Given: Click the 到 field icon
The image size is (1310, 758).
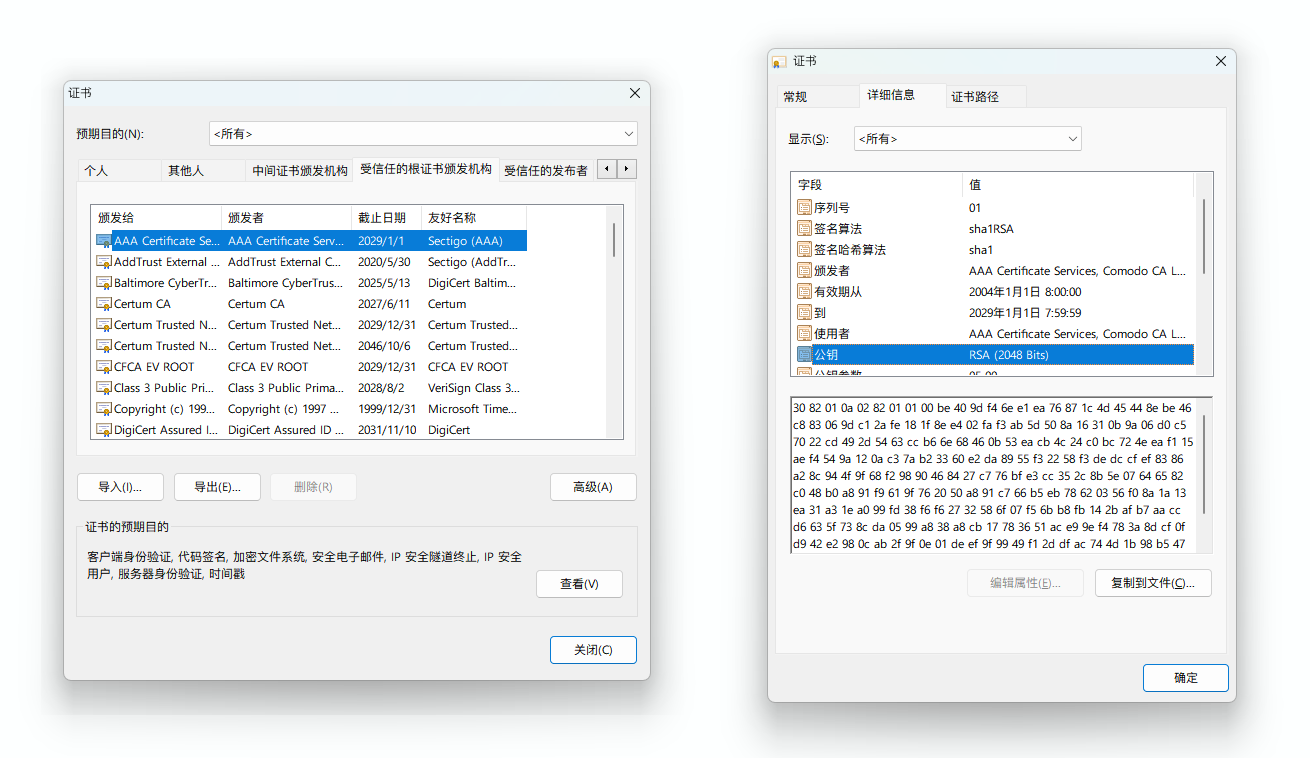Looking at the screenshot, I should 804,313.
